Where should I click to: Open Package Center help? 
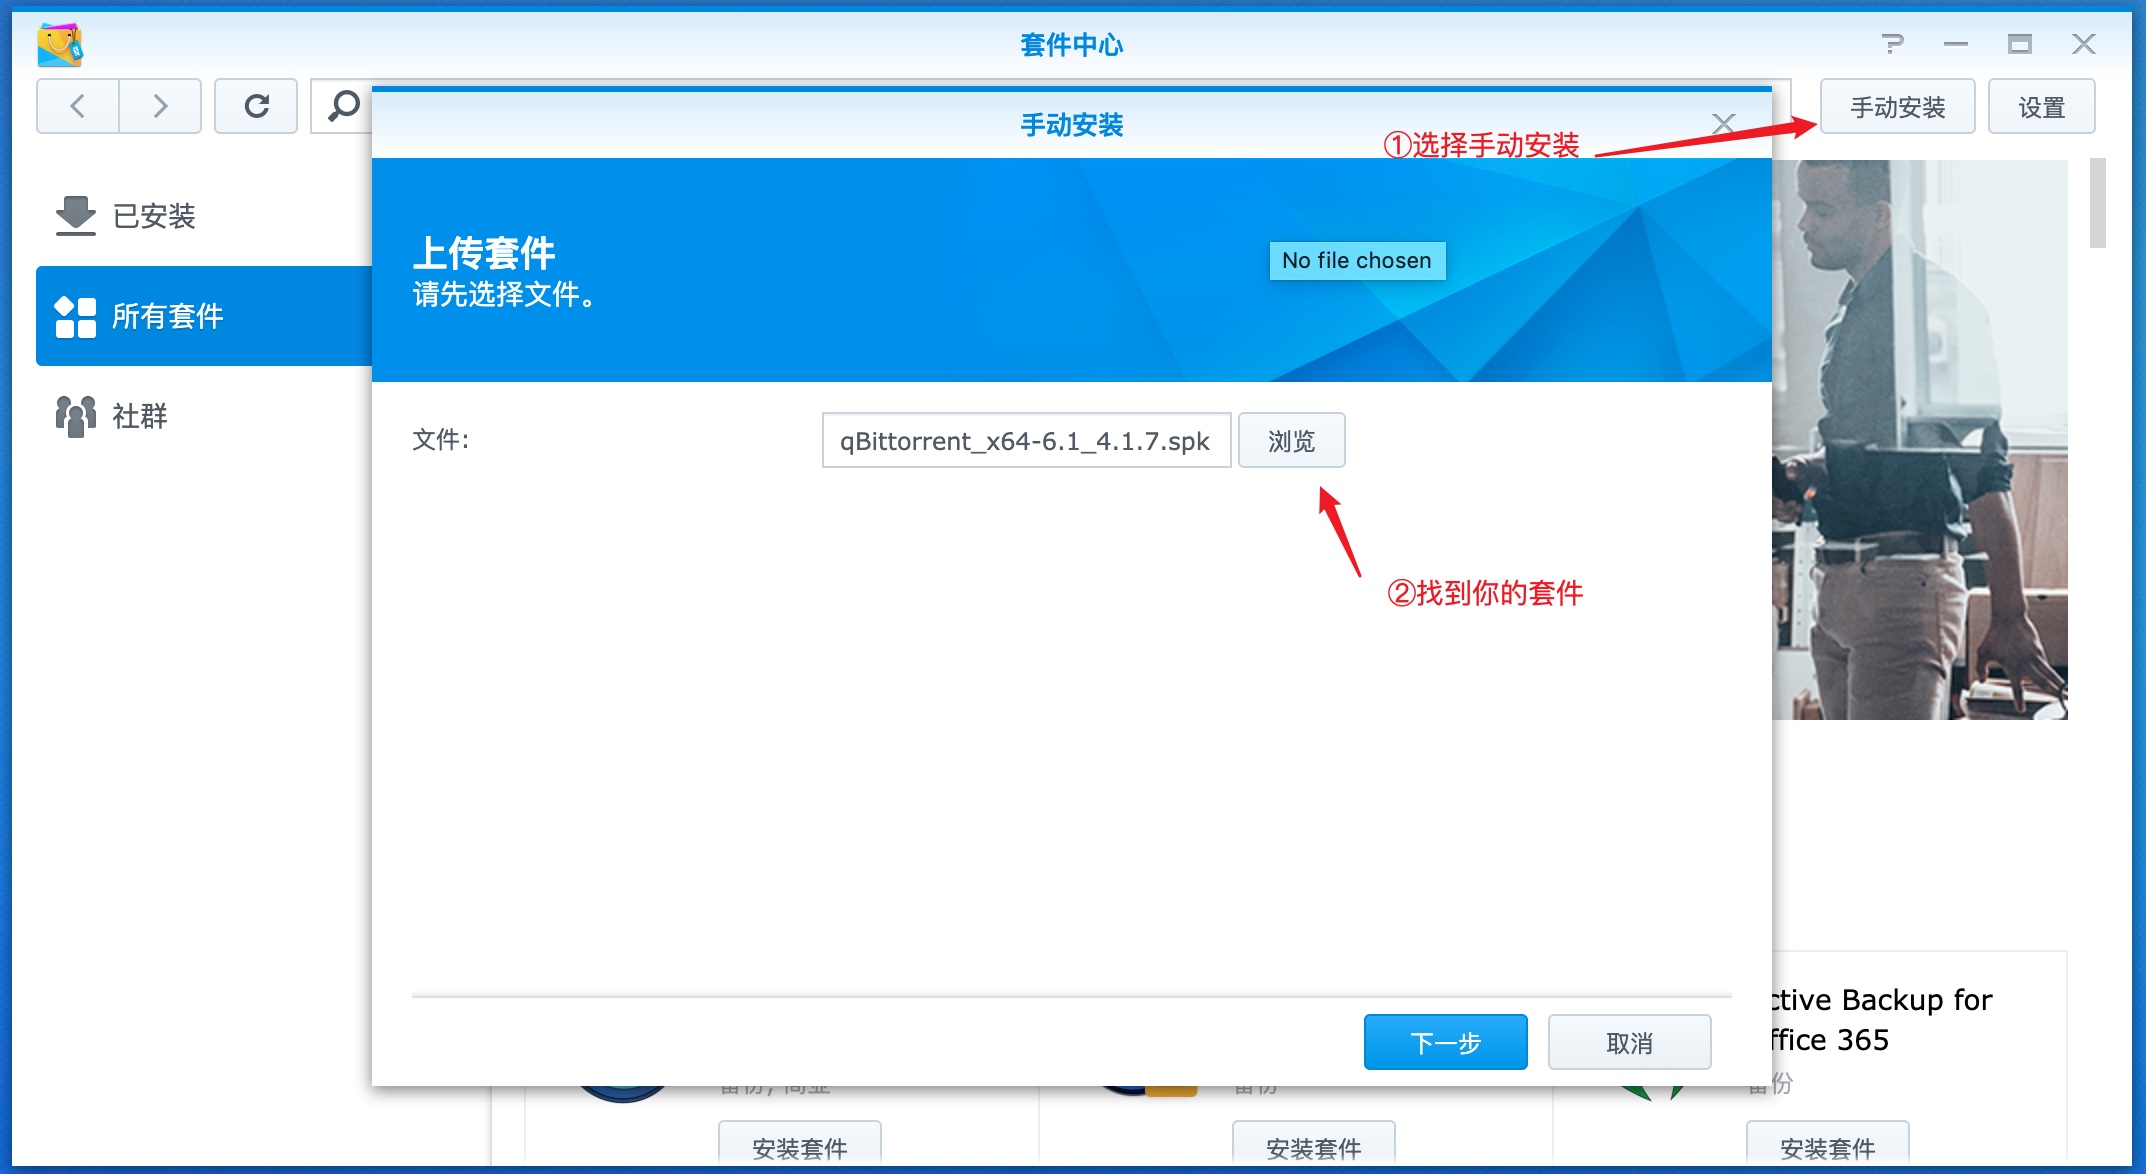click(1895, 44)
